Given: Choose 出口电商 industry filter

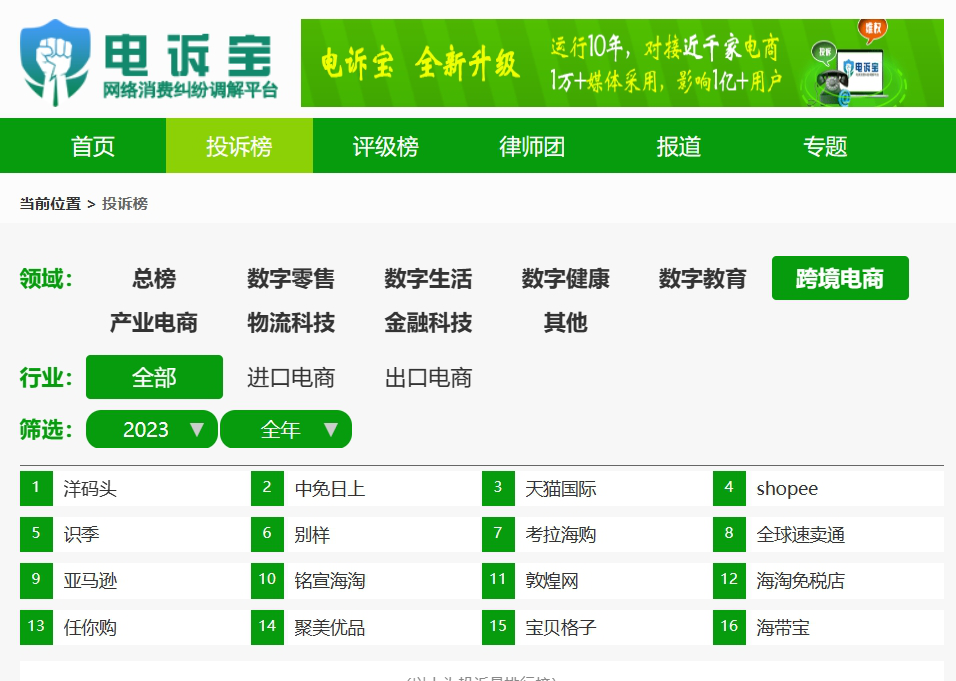Looking at the screenshot, I should tap(429, 377).
